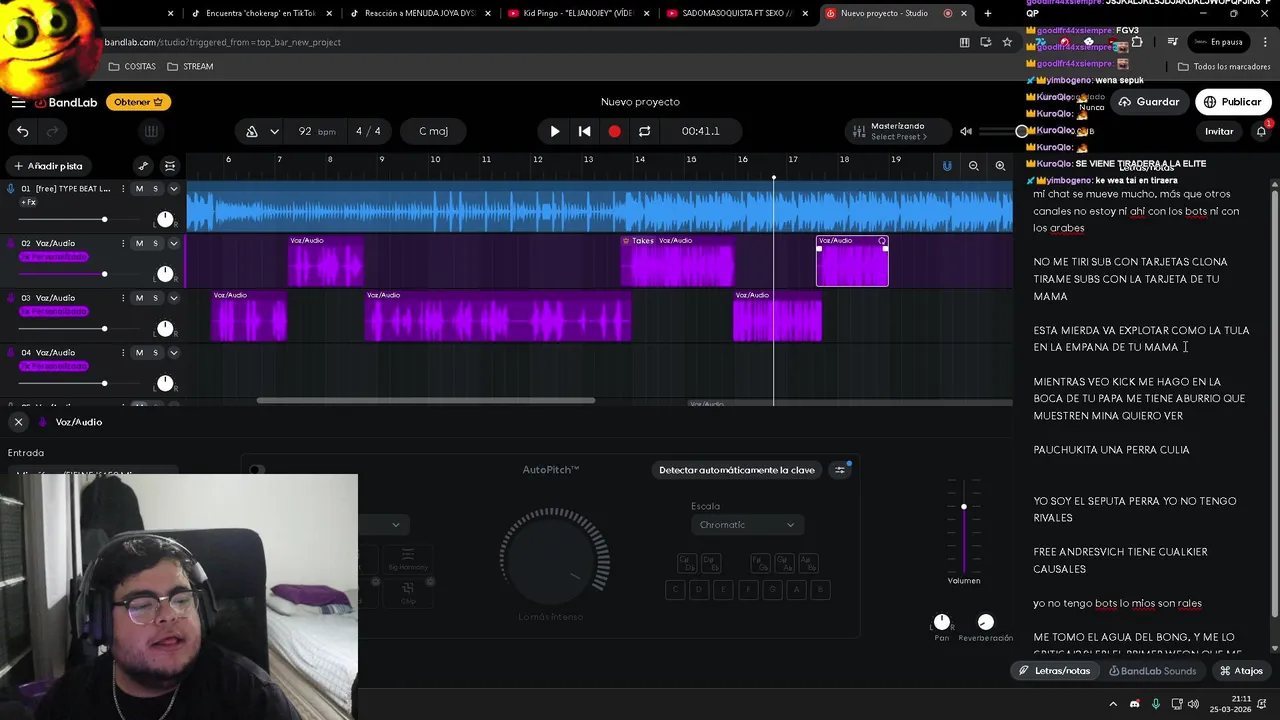This screenshot has width=1280, height=720.
Task: Click the Invitar button
Action: pyautogui.click(x=1219, y=131)
